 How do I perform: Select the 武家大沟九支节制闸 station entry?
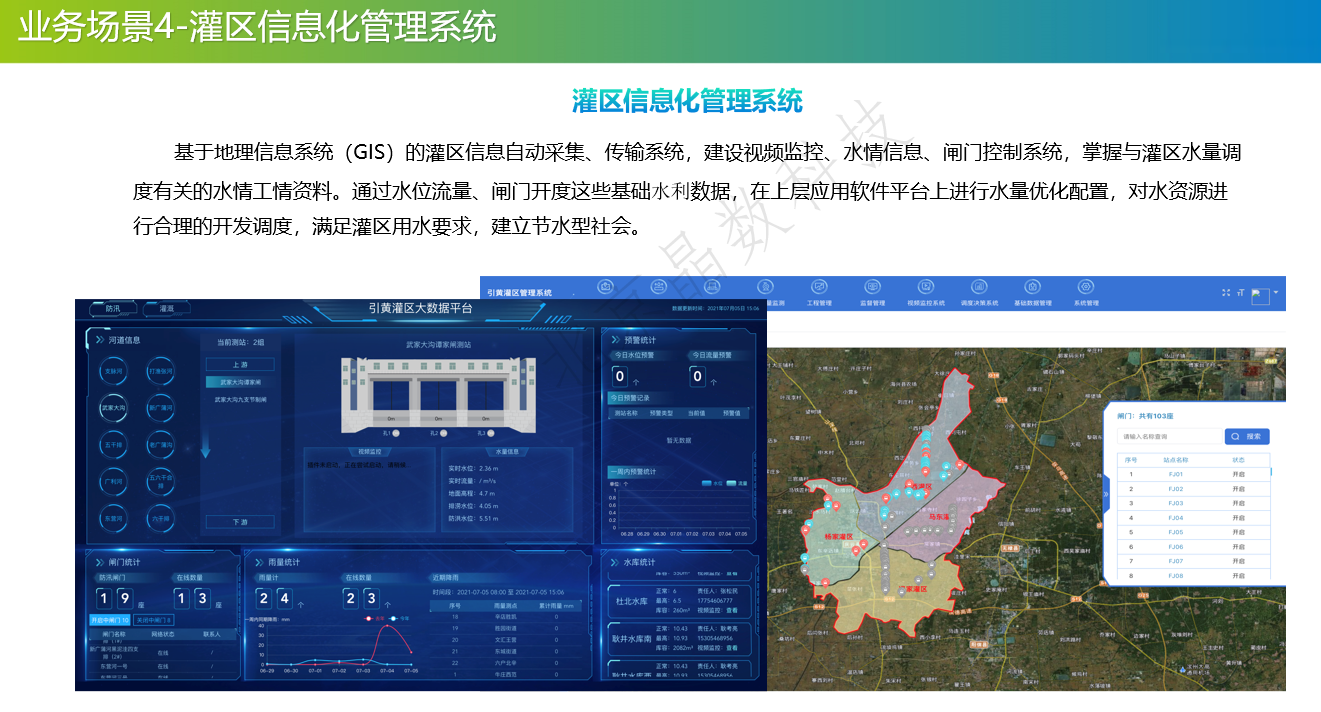[x=240, y=400]
